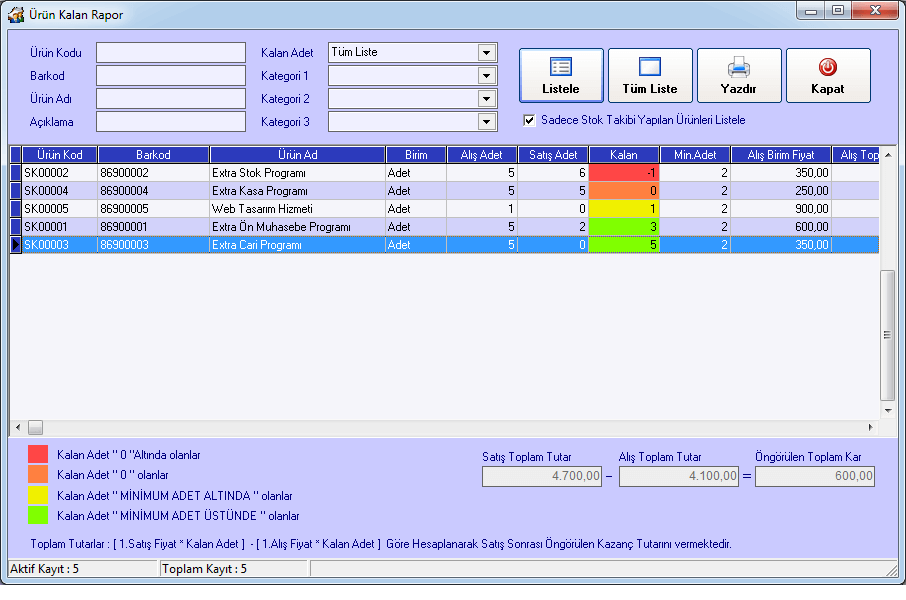Image resolution: width=906 pixels, height=600 pixels.
Task: Sort by the Ürün Ad column header
Action: pyautogui.click(x=298, y=155)
